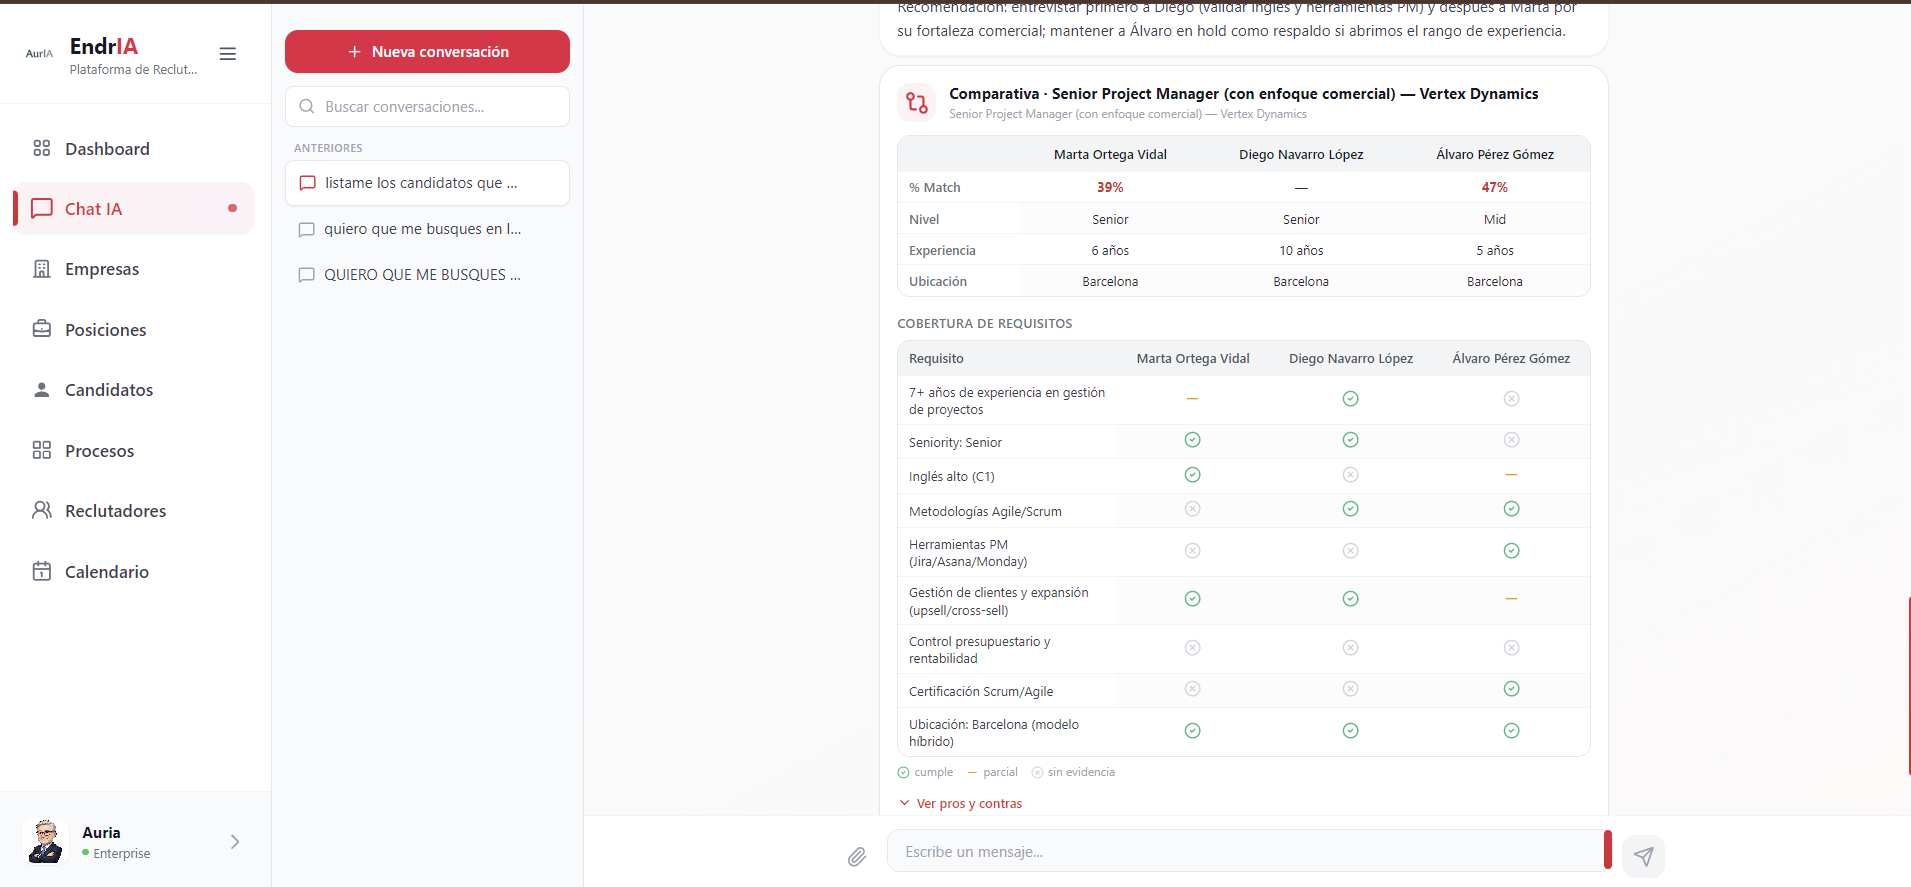Click the Candidatos person icon
Viewport: 1911px width, 887px height.
click(x=42, y=390)
